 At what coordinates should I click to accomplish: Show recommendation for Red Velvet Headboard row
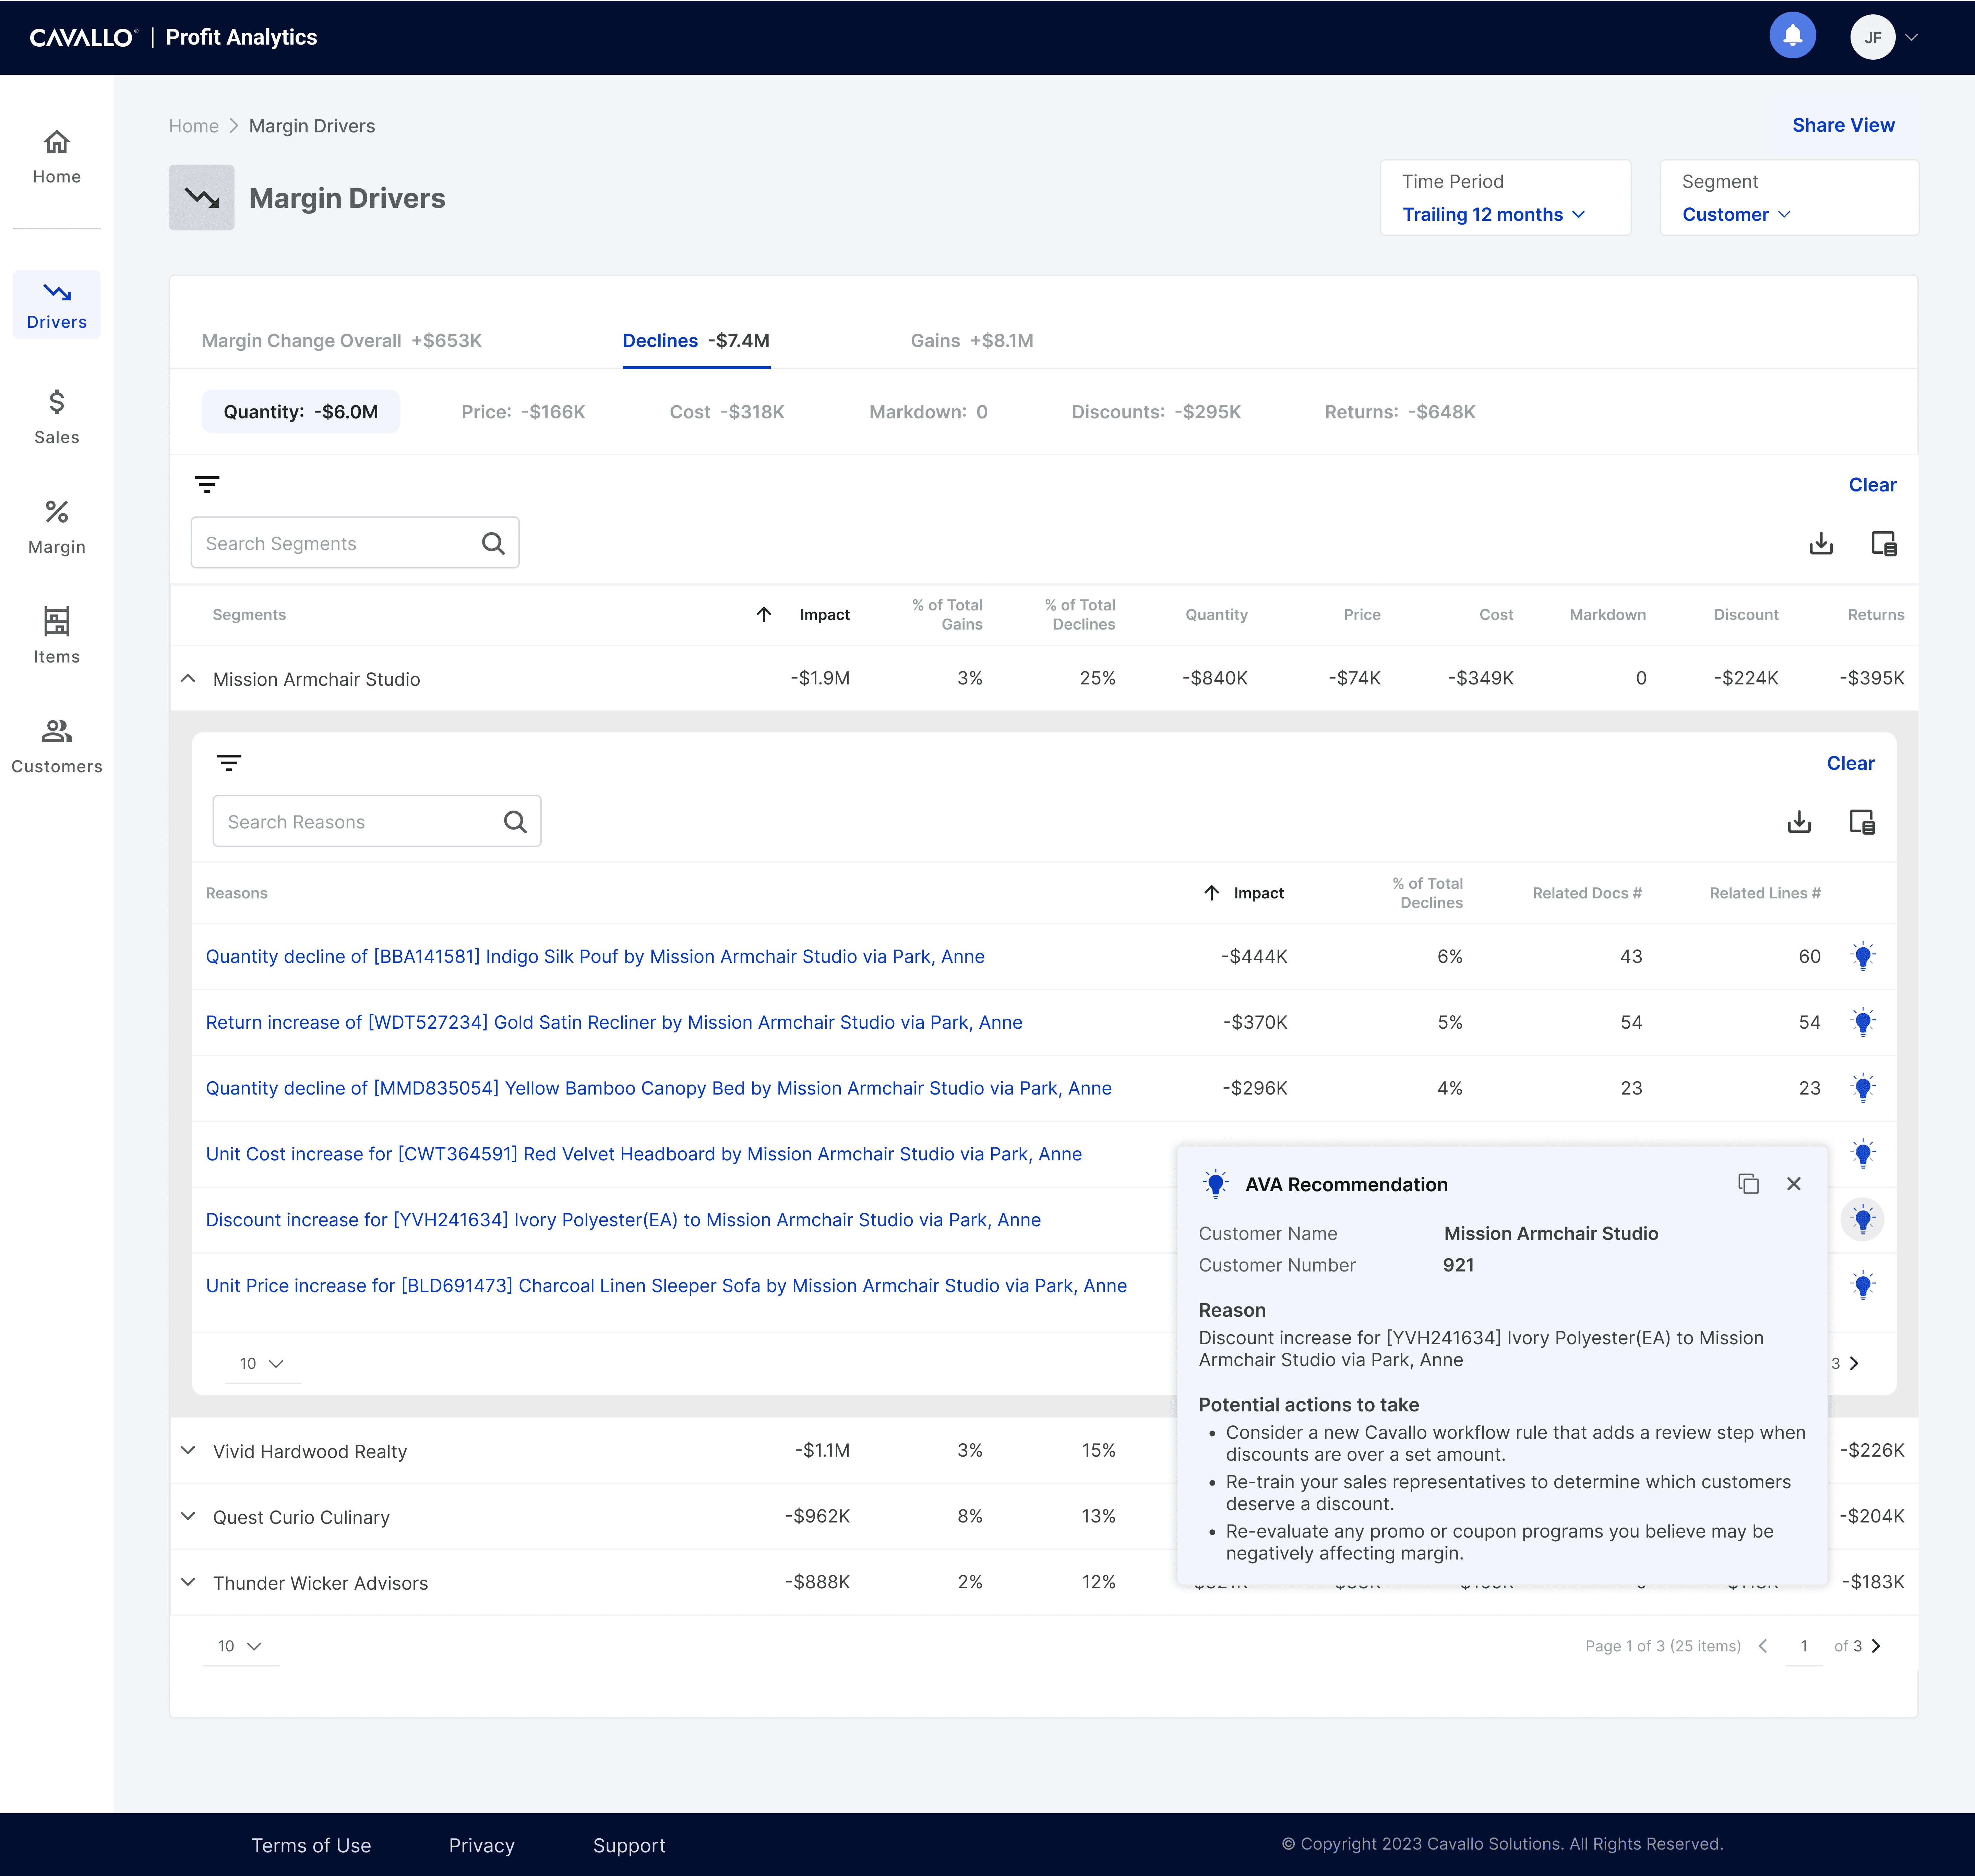(1863, 1154)
